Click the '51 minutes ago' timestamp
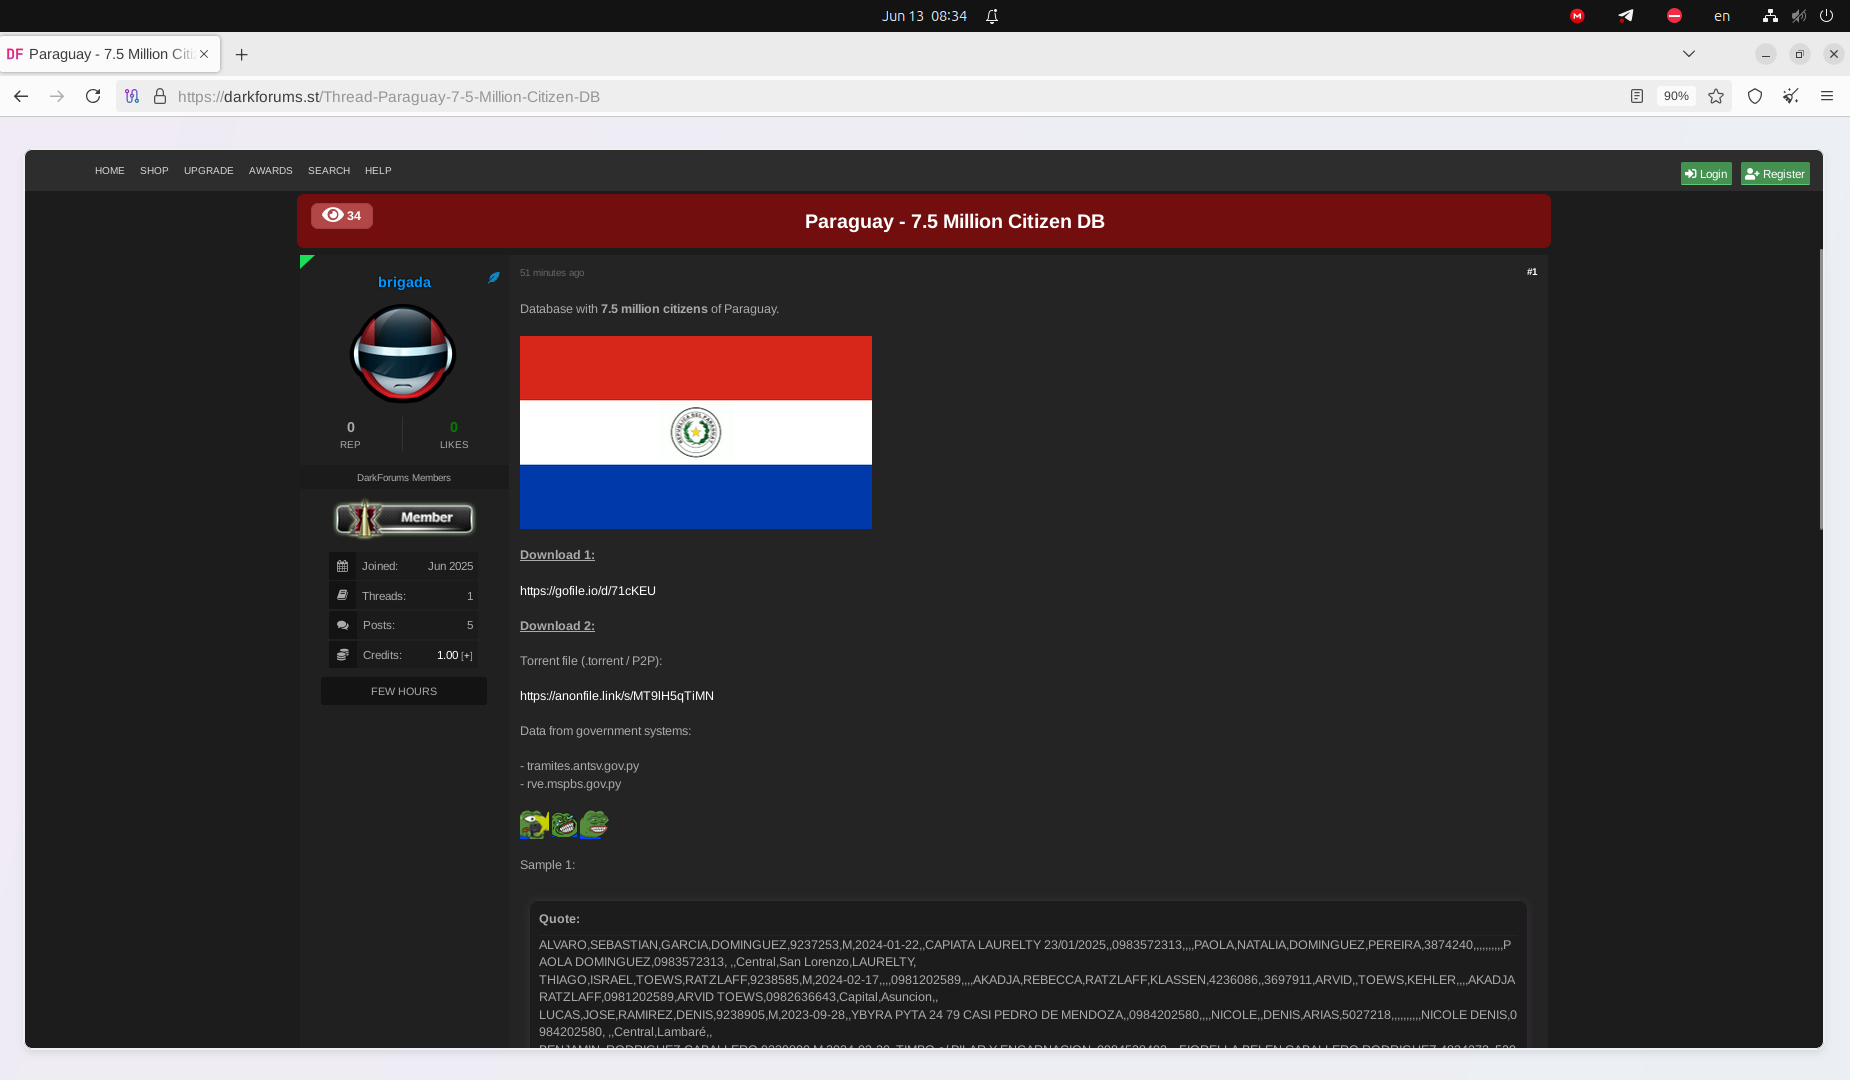This screenshot has width=1850, height=1080. pyautogui.click(x=552, y=273)
